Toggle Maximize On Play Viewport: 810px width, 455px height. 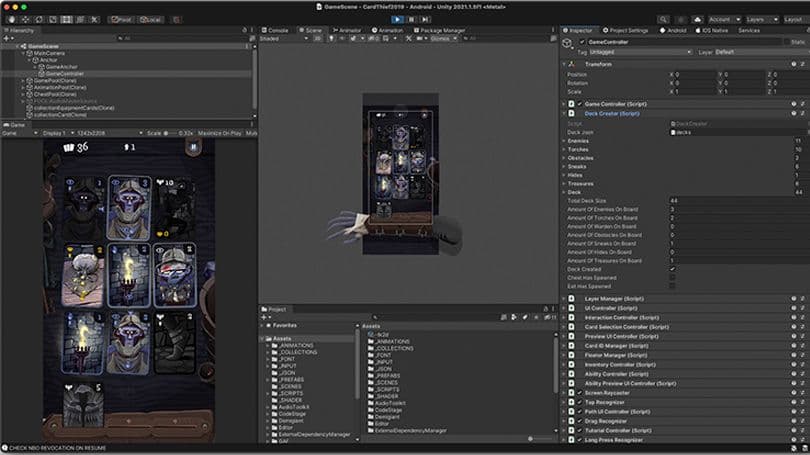(220, 133)
